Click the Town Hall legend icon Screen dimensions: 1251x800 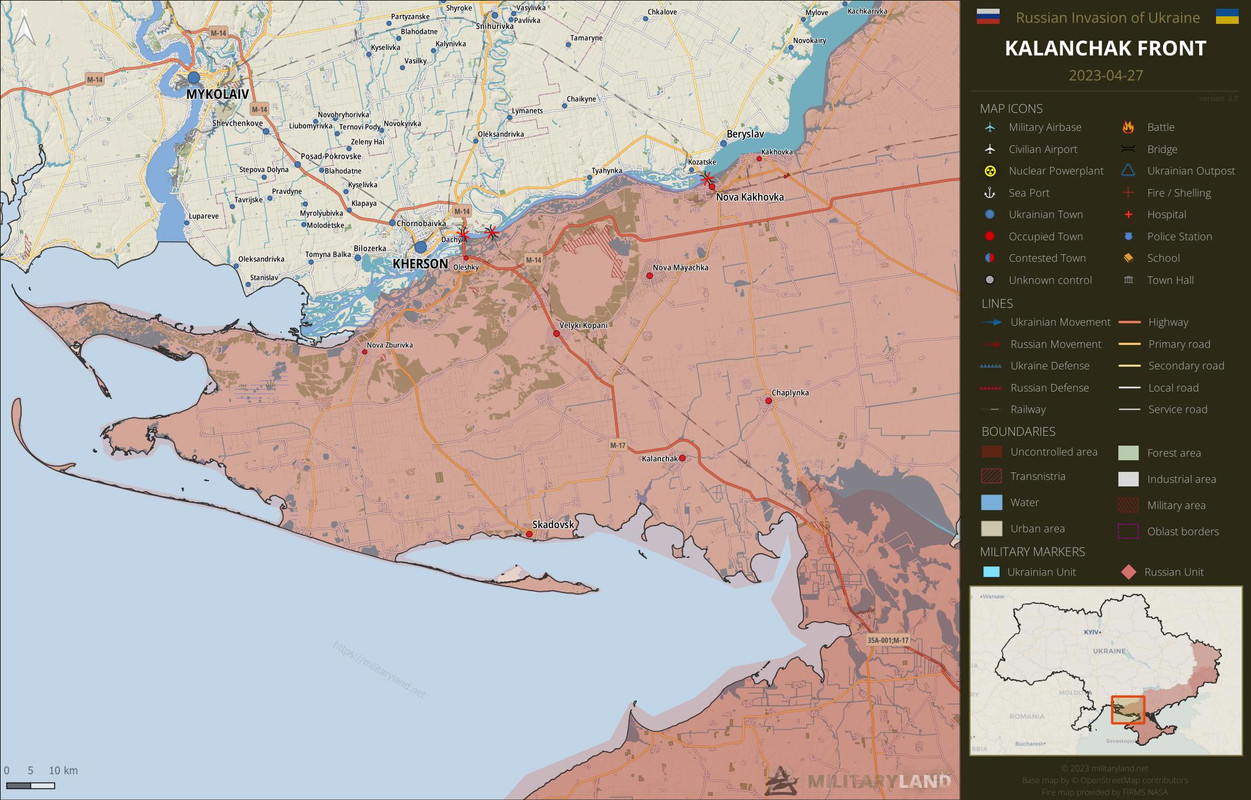pos(1128,280)
